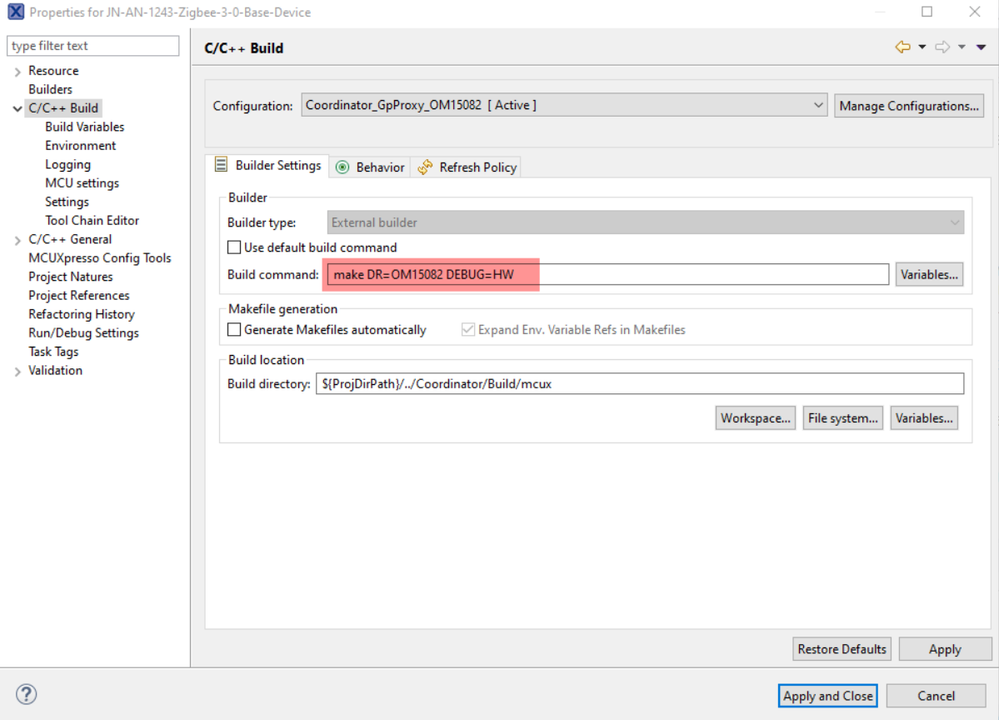The height and width of the screenshot is (720, 999).
Task: Collapse the C/C++ Build tree node
Action: 17,108
